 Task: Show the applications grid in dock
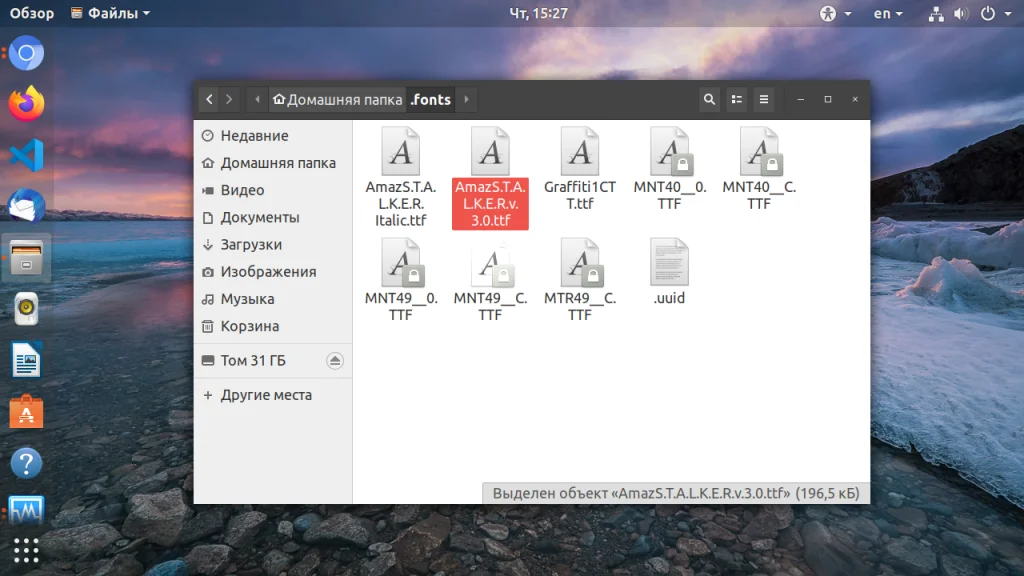click(26, 551)
